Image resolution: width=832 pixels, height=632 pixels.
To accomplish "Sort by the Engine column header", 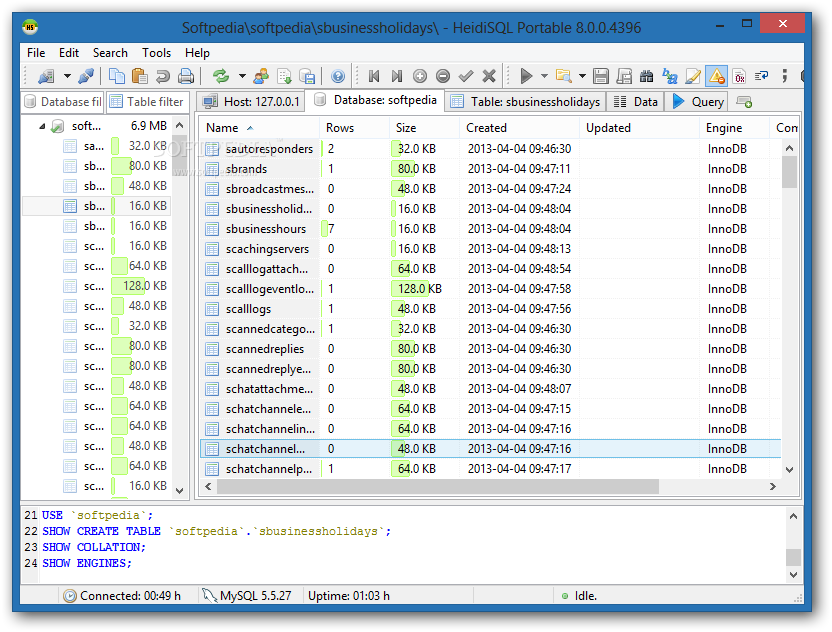I will pos(734,128).
